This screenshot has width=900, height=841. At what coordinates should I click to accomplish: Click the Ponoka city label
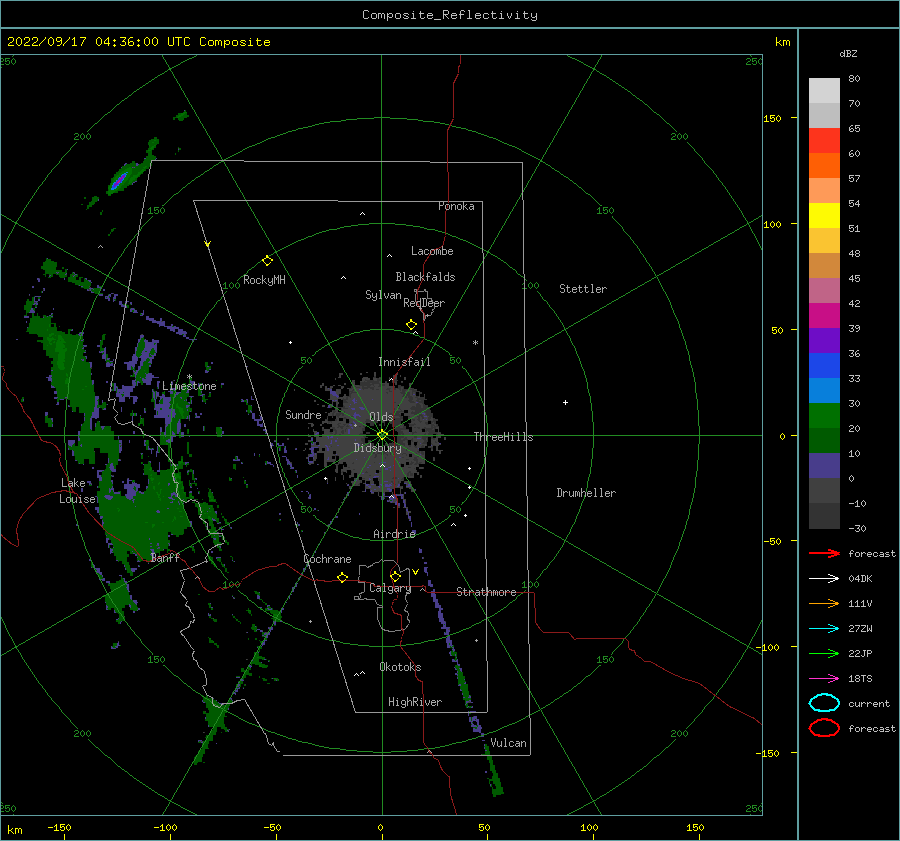[456, 206]
